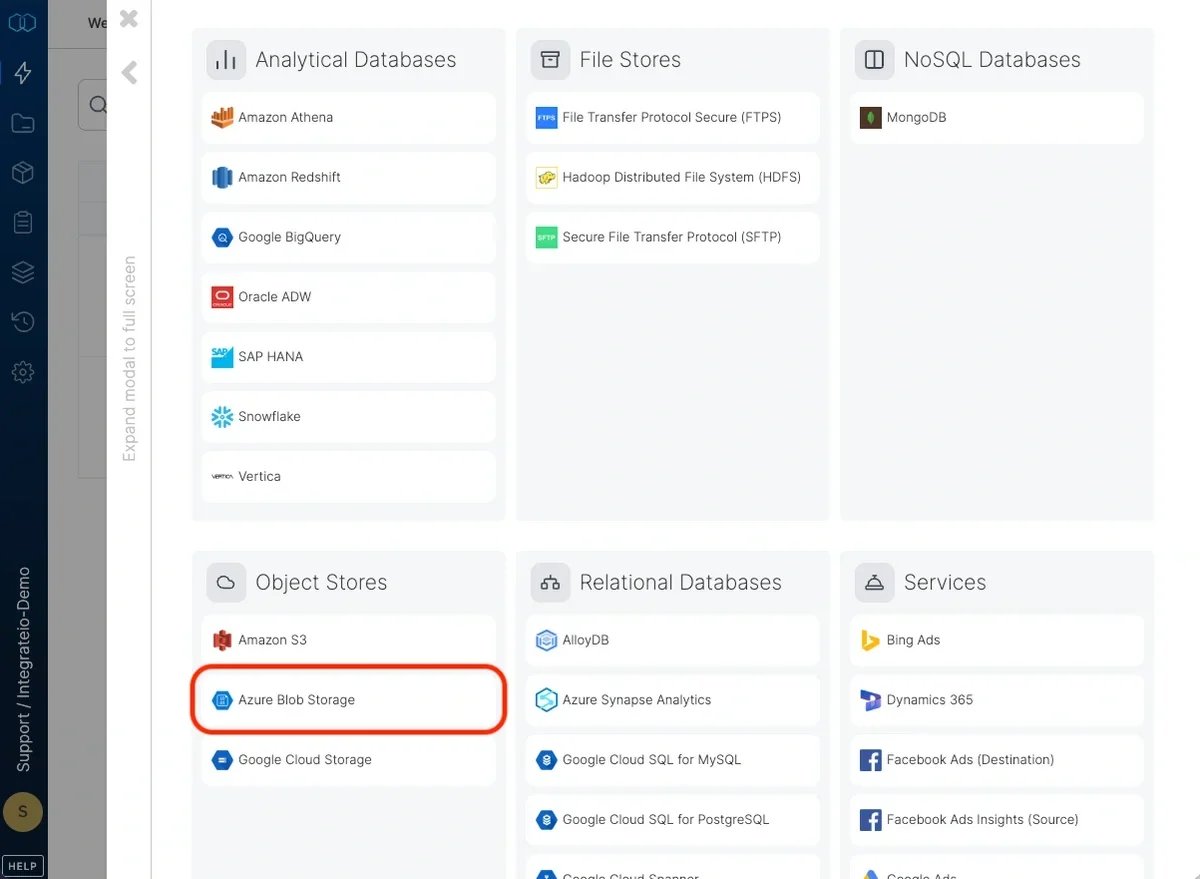Viewport: 1200px width, 879px height.
Task: Click the File Stores heading
Action: coord(630,60)
